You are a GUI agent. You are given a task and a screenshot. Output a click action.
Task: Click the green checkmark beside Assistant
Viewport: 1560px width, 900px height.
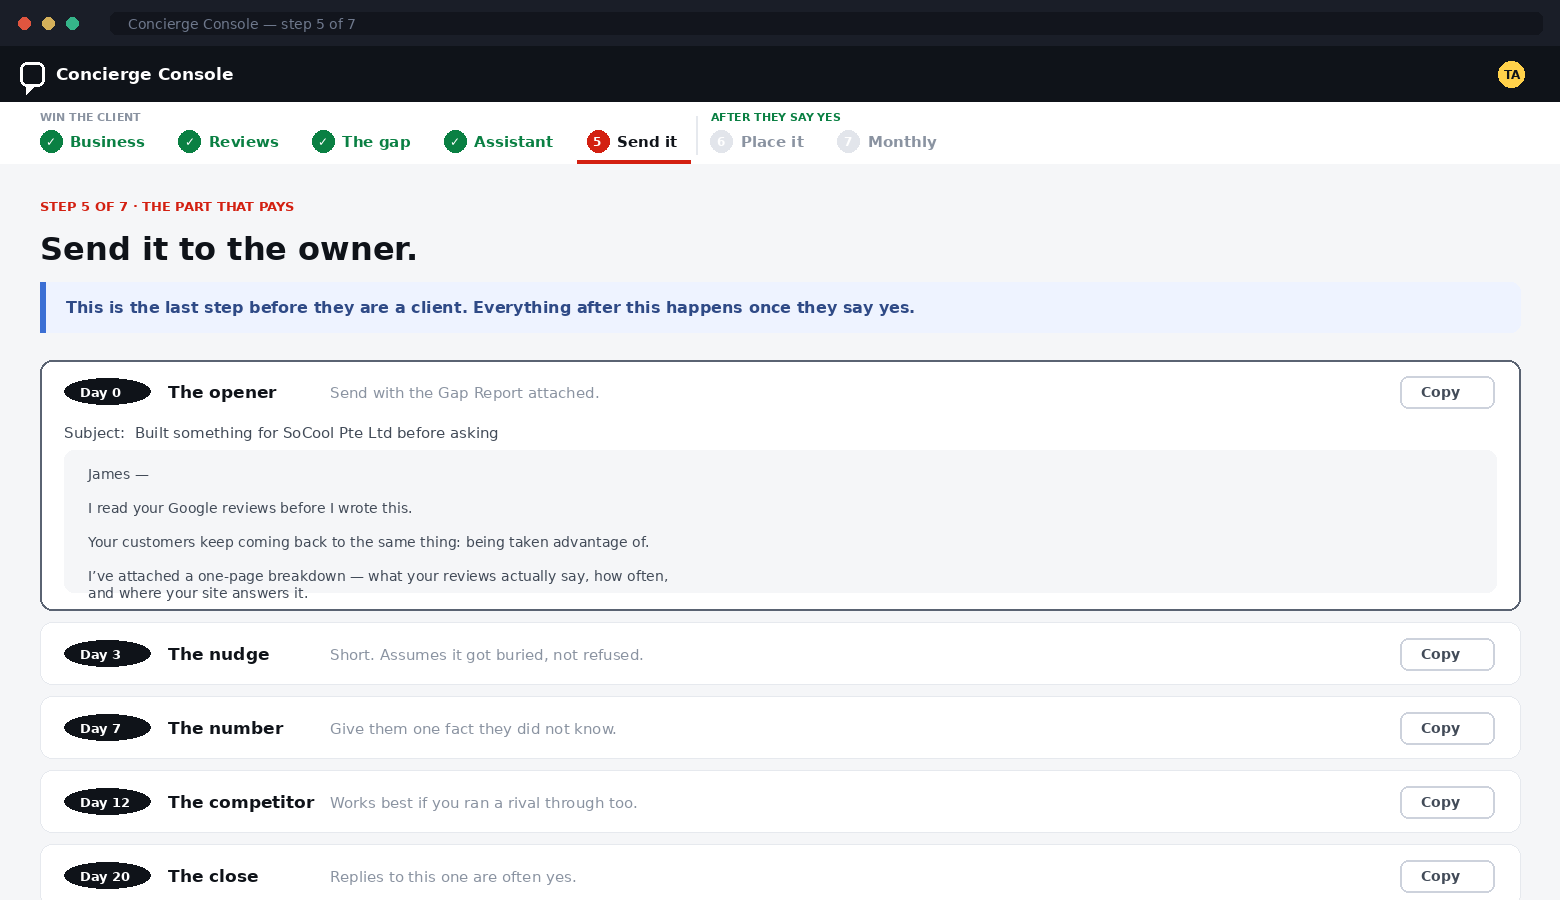(455, 142)
